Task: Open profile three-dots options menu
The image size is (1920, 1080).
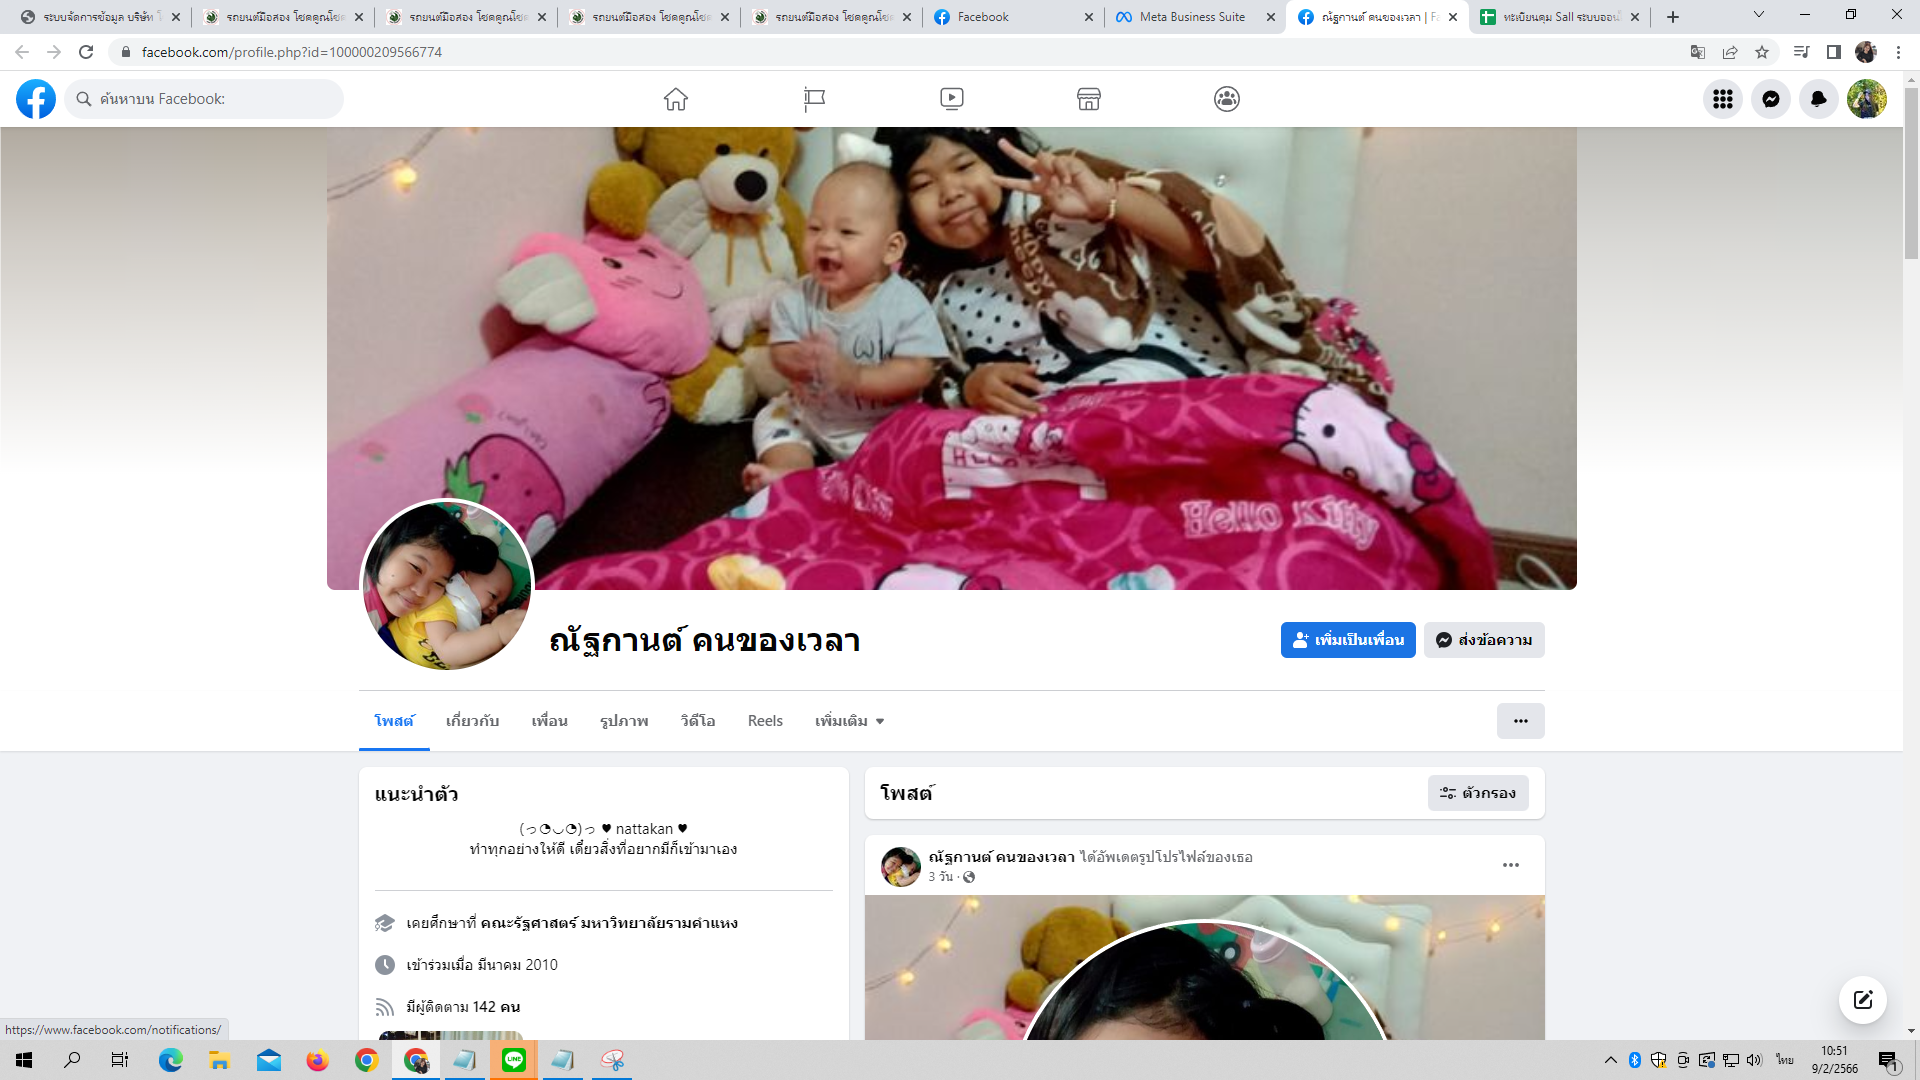Action: (1520, 721)
